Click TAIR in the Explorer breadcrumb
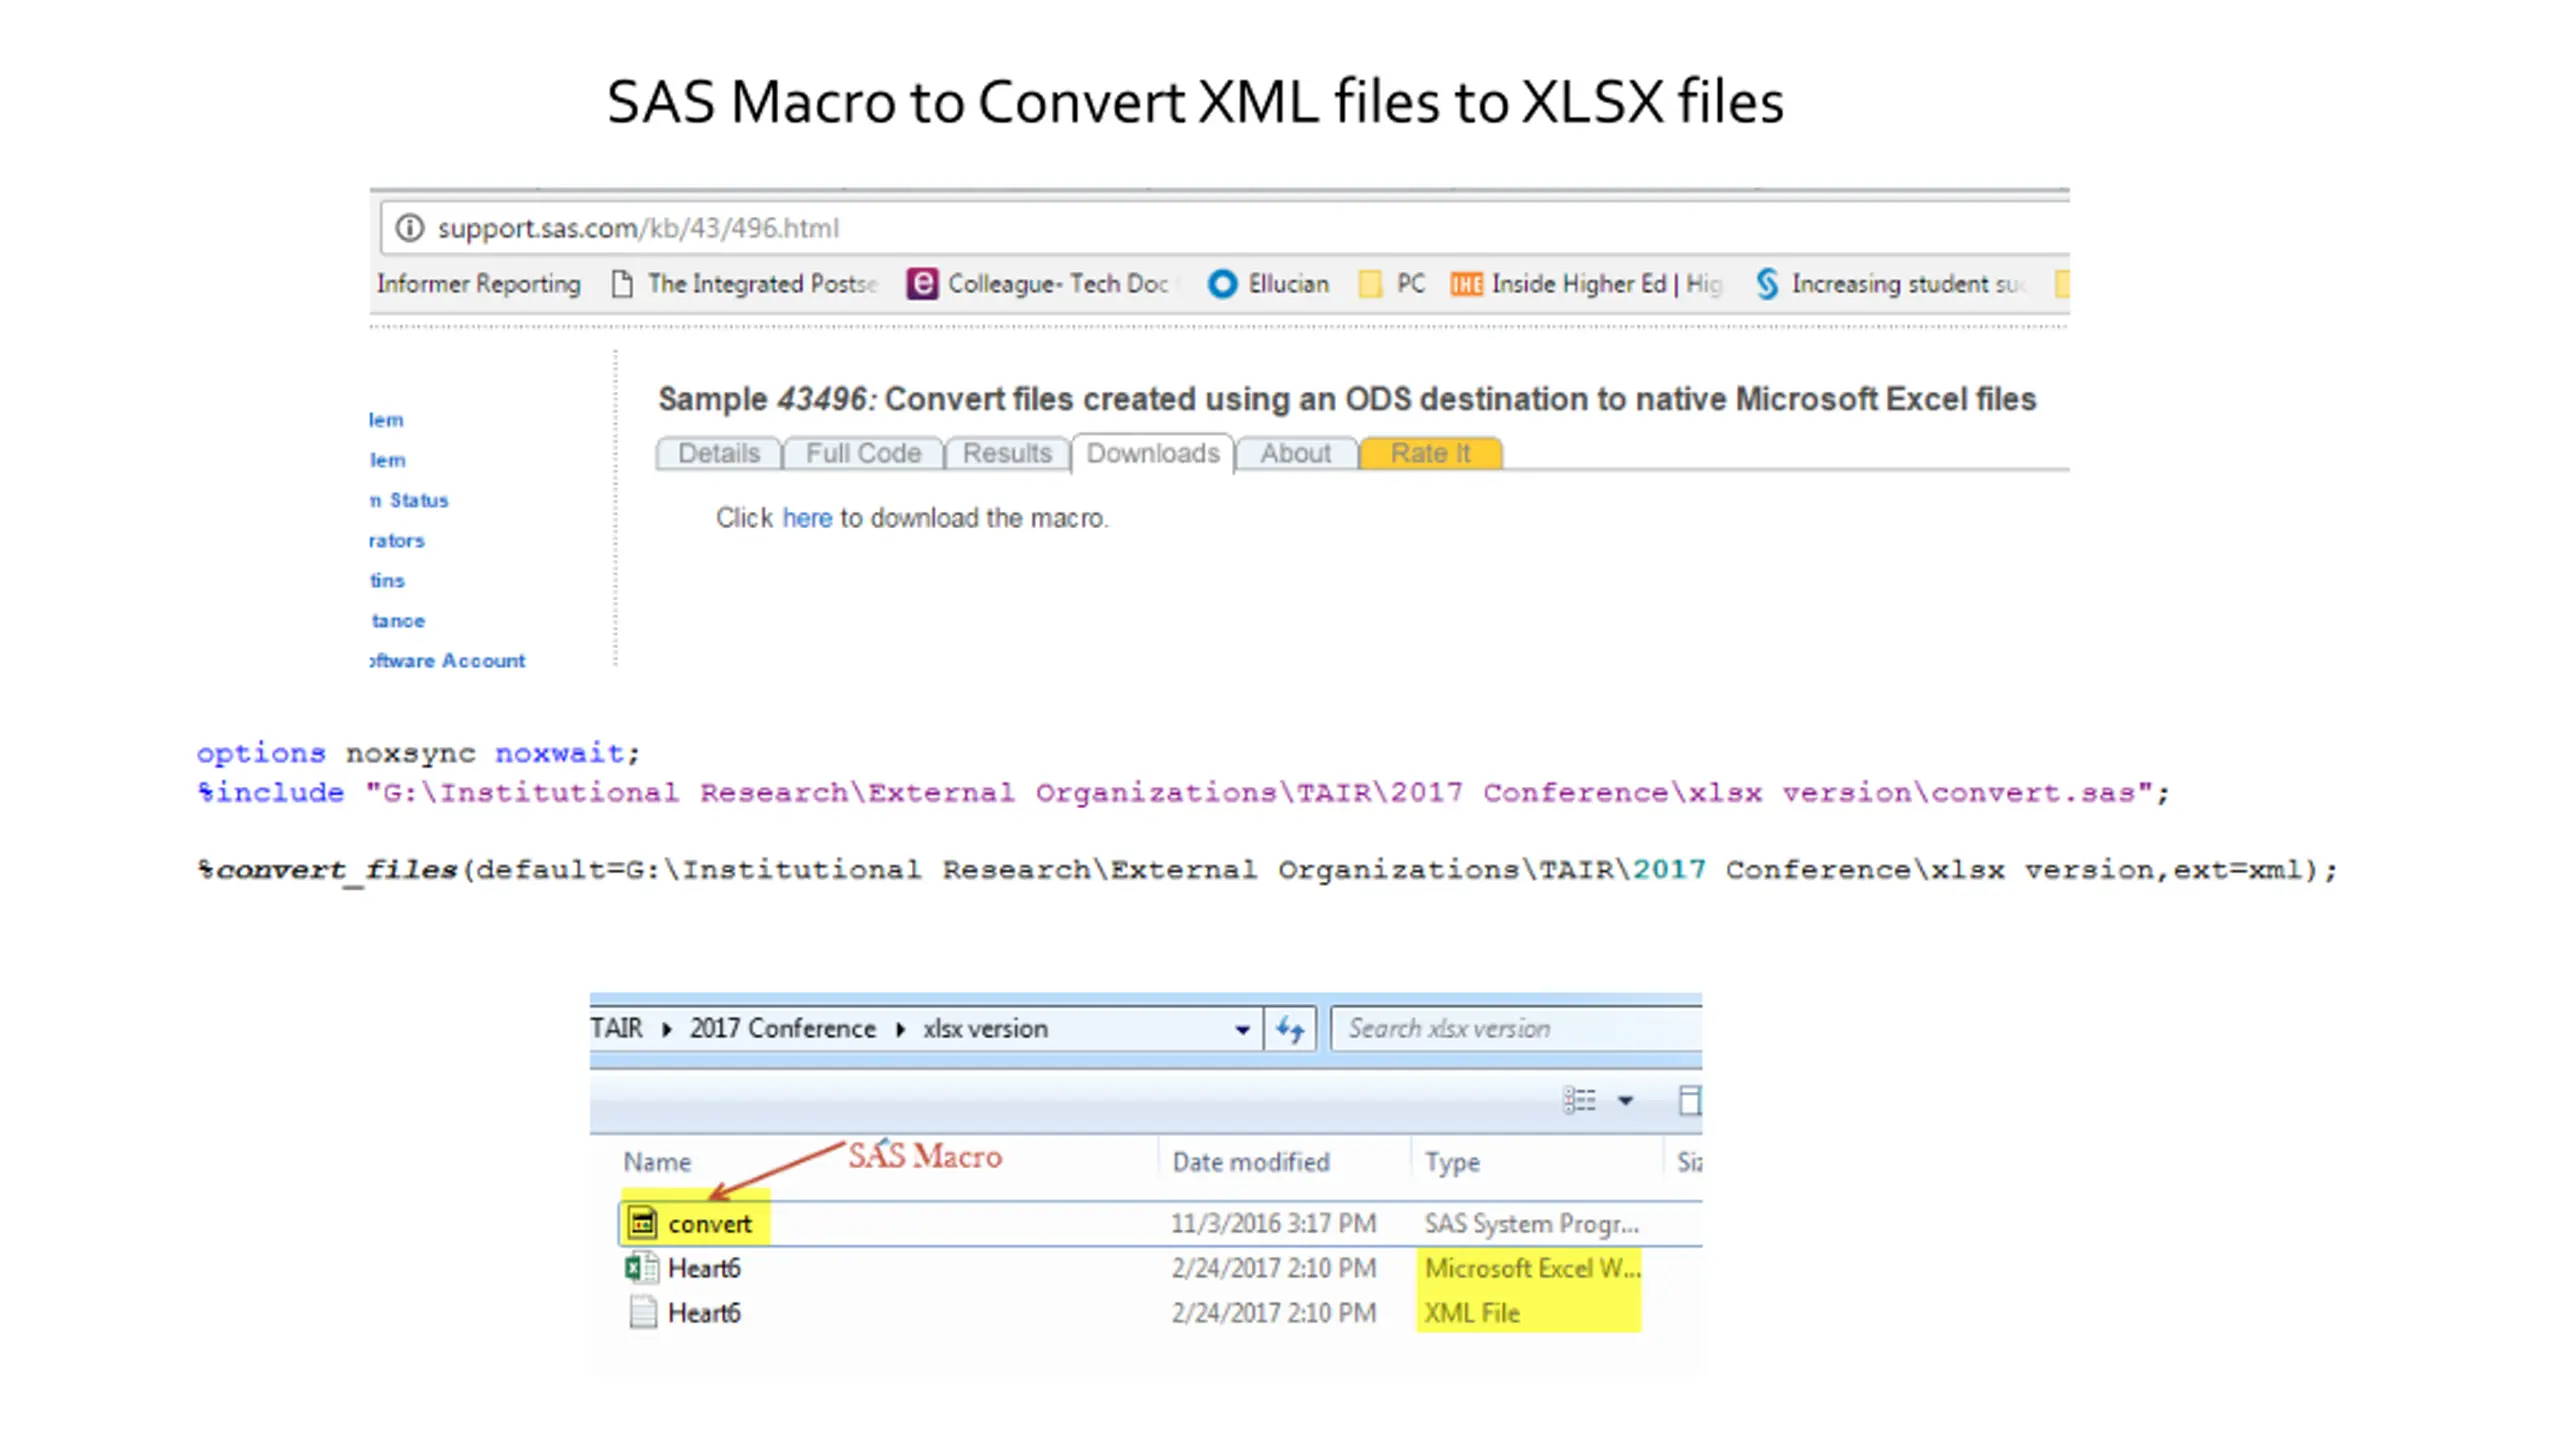 point(617,1028)
